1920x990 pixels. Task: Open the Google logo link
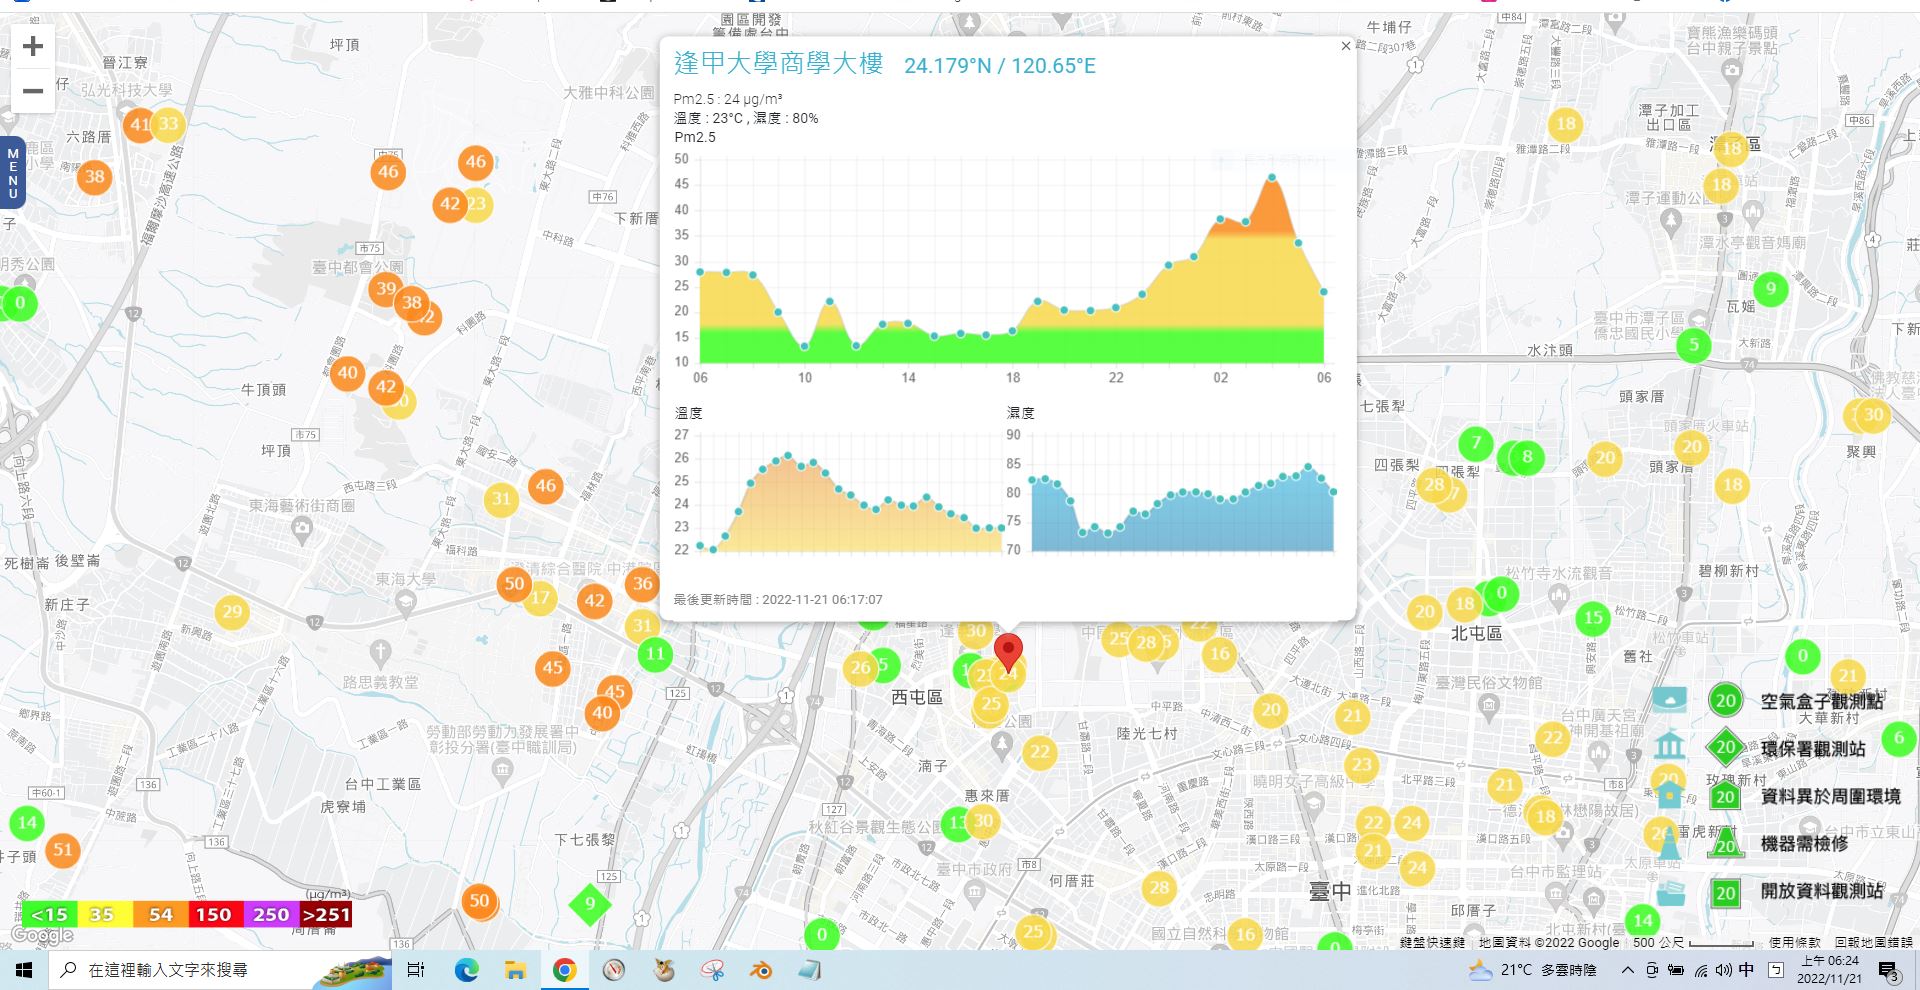42,935
